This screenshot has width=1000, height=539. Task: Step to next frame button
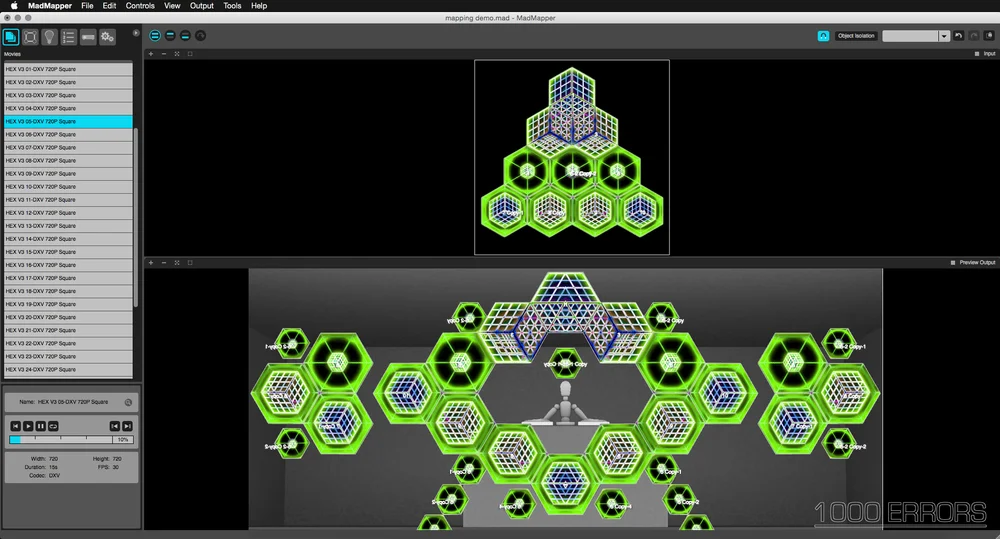(128, 426)
